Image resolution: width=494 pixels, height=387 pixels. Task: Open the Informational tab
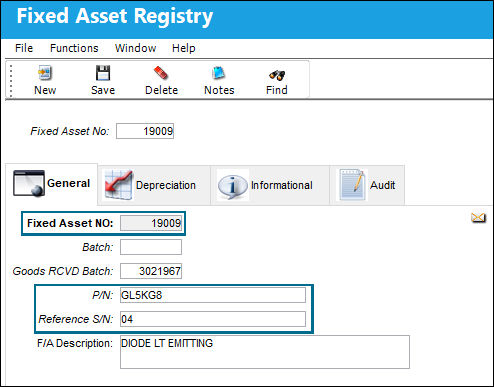pos(270,185)
